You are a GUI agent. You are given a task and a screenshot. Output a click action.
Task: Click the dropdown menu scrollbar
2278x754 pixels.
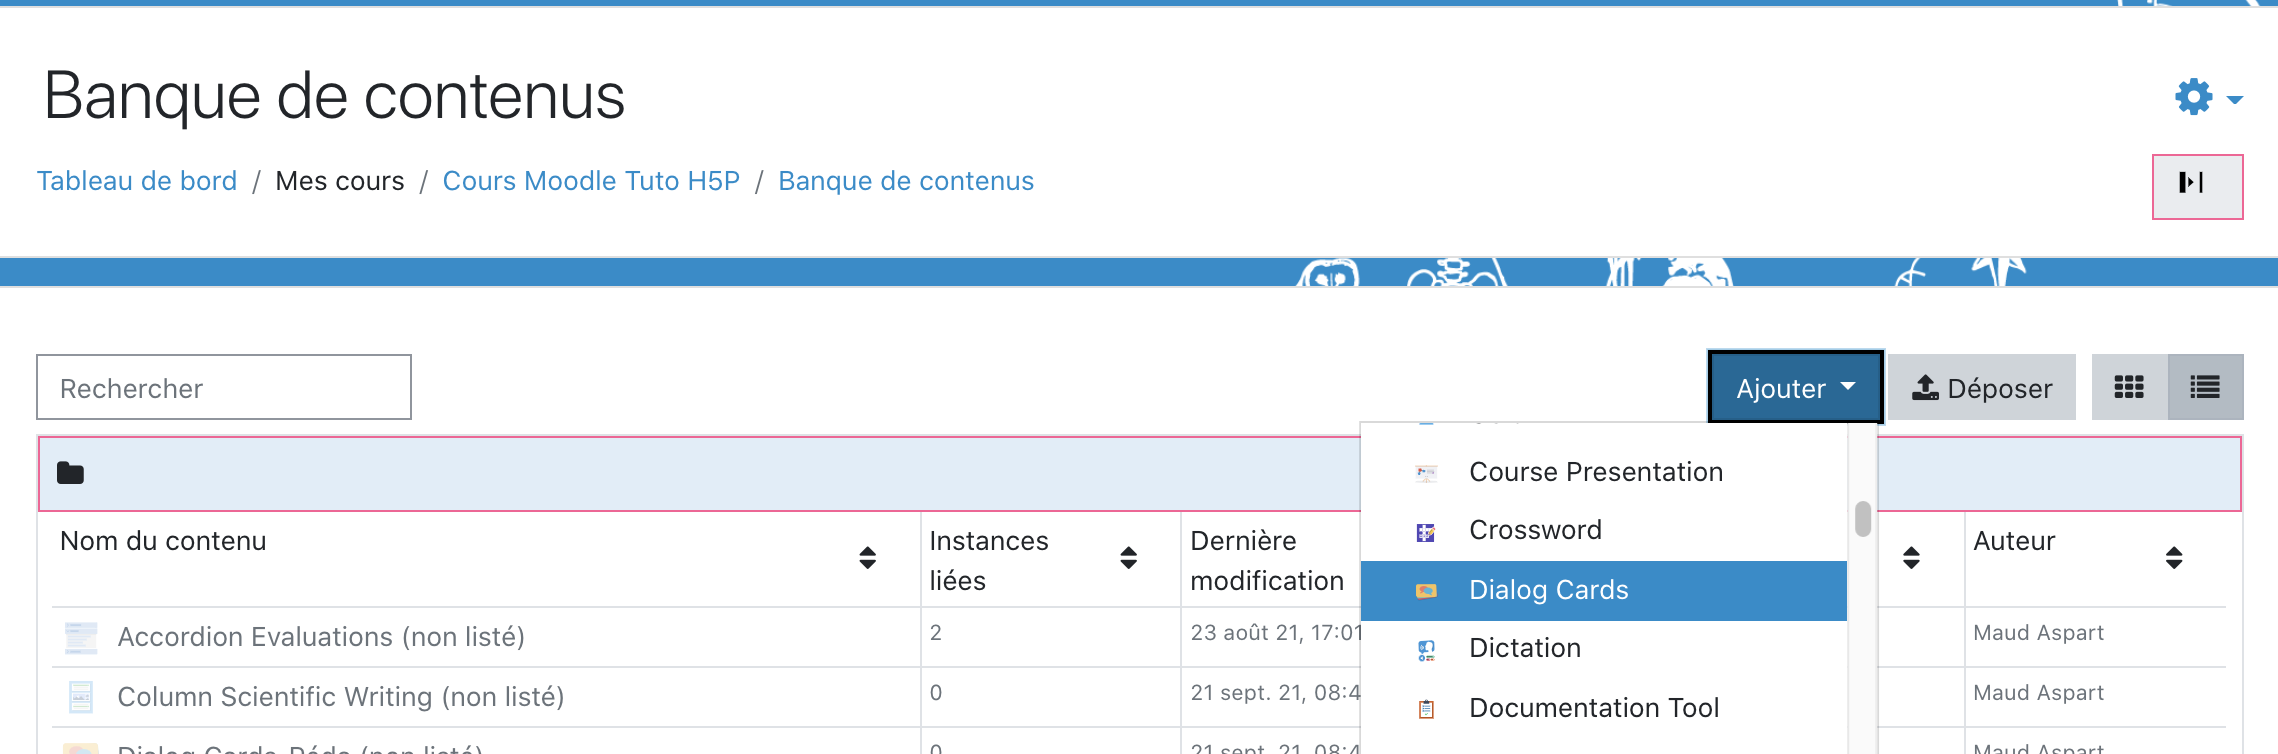point(1862,519)
